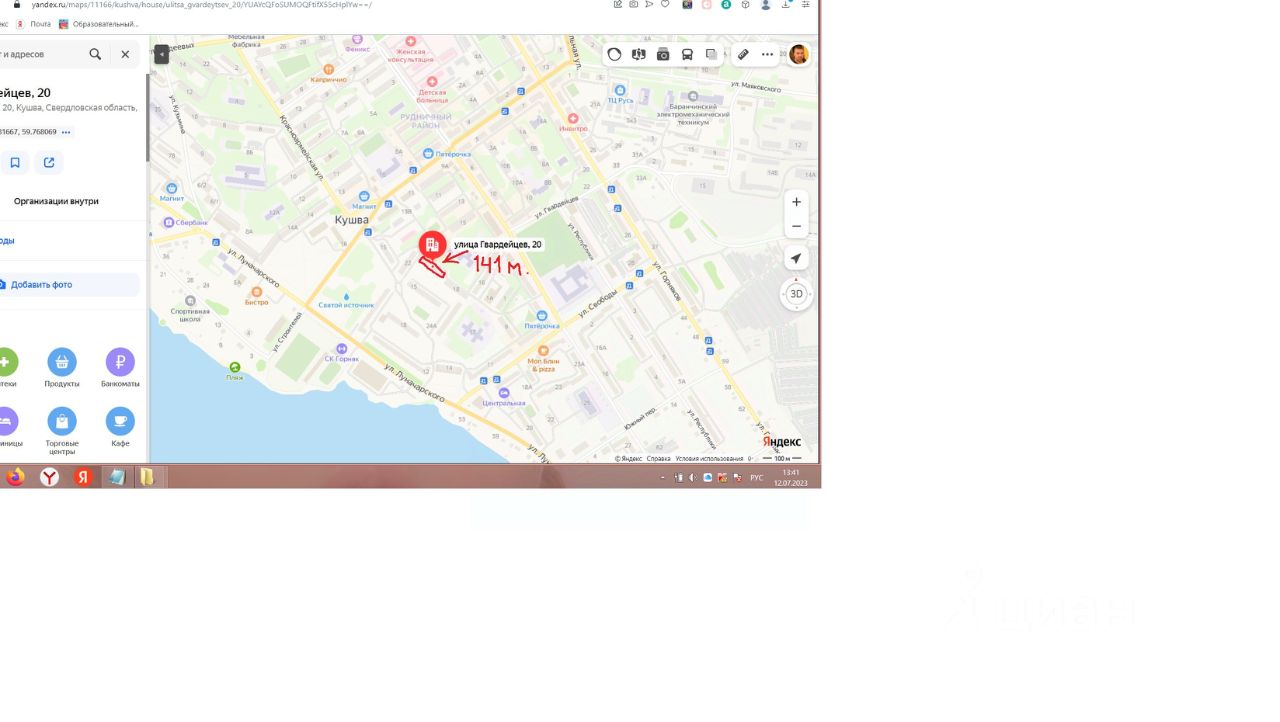The height and width of the screenshot is (722, 1280).
Task: Click the red улица Гвардейцев, 20 pin
Action: point(432,245)
